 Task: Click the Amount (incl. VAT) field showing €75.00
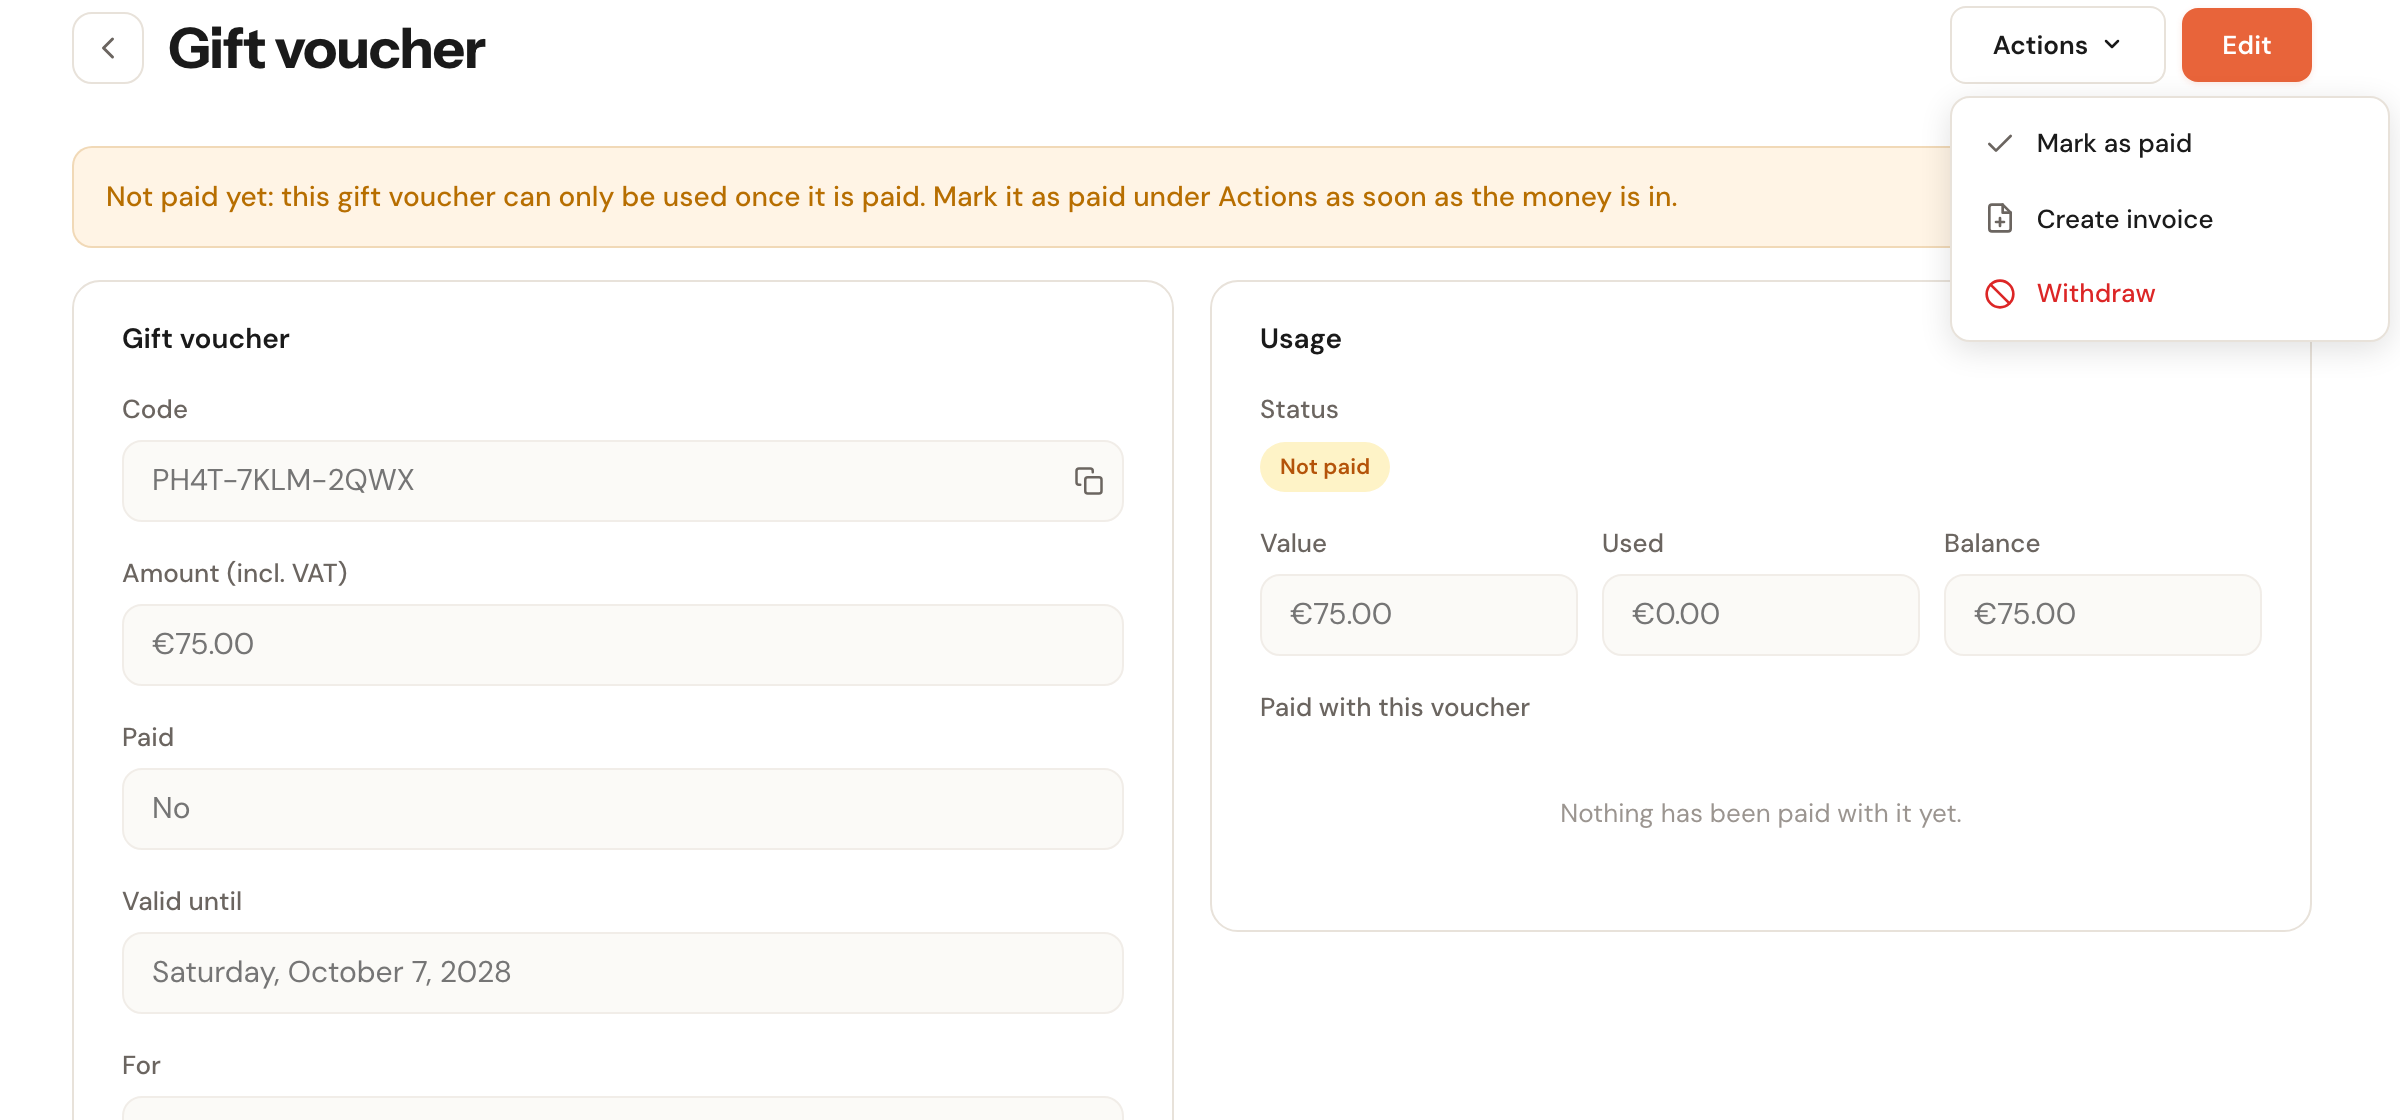(622, 645)
